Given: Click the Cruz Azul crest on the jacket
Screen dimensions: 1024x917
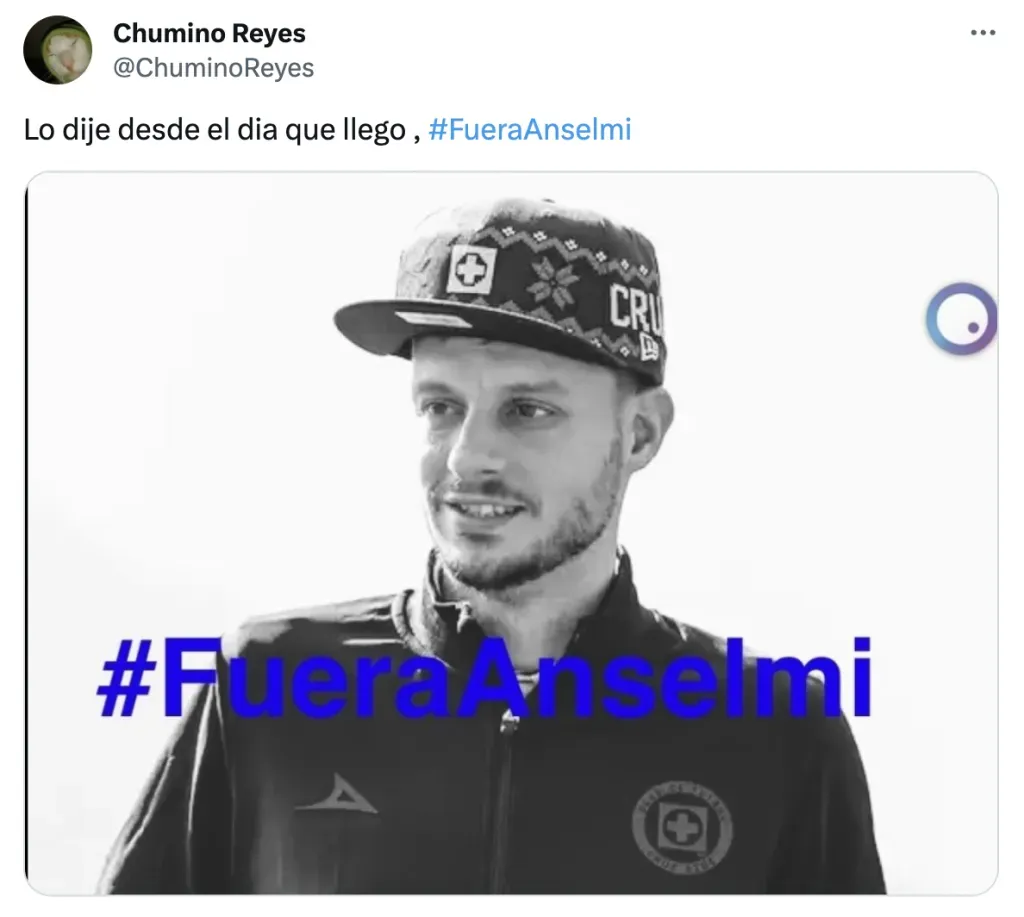Looking at the screenshot, I should pyautogui.click(x=682, y=828).
